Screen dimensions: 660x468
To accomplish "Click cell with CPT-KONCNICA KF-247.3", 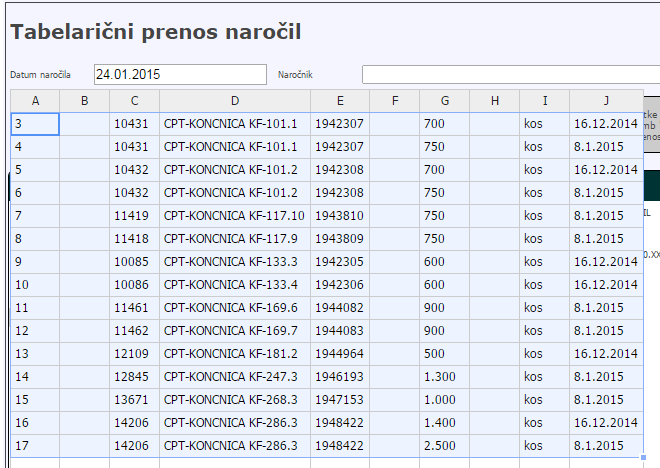I will coord(235,376).
